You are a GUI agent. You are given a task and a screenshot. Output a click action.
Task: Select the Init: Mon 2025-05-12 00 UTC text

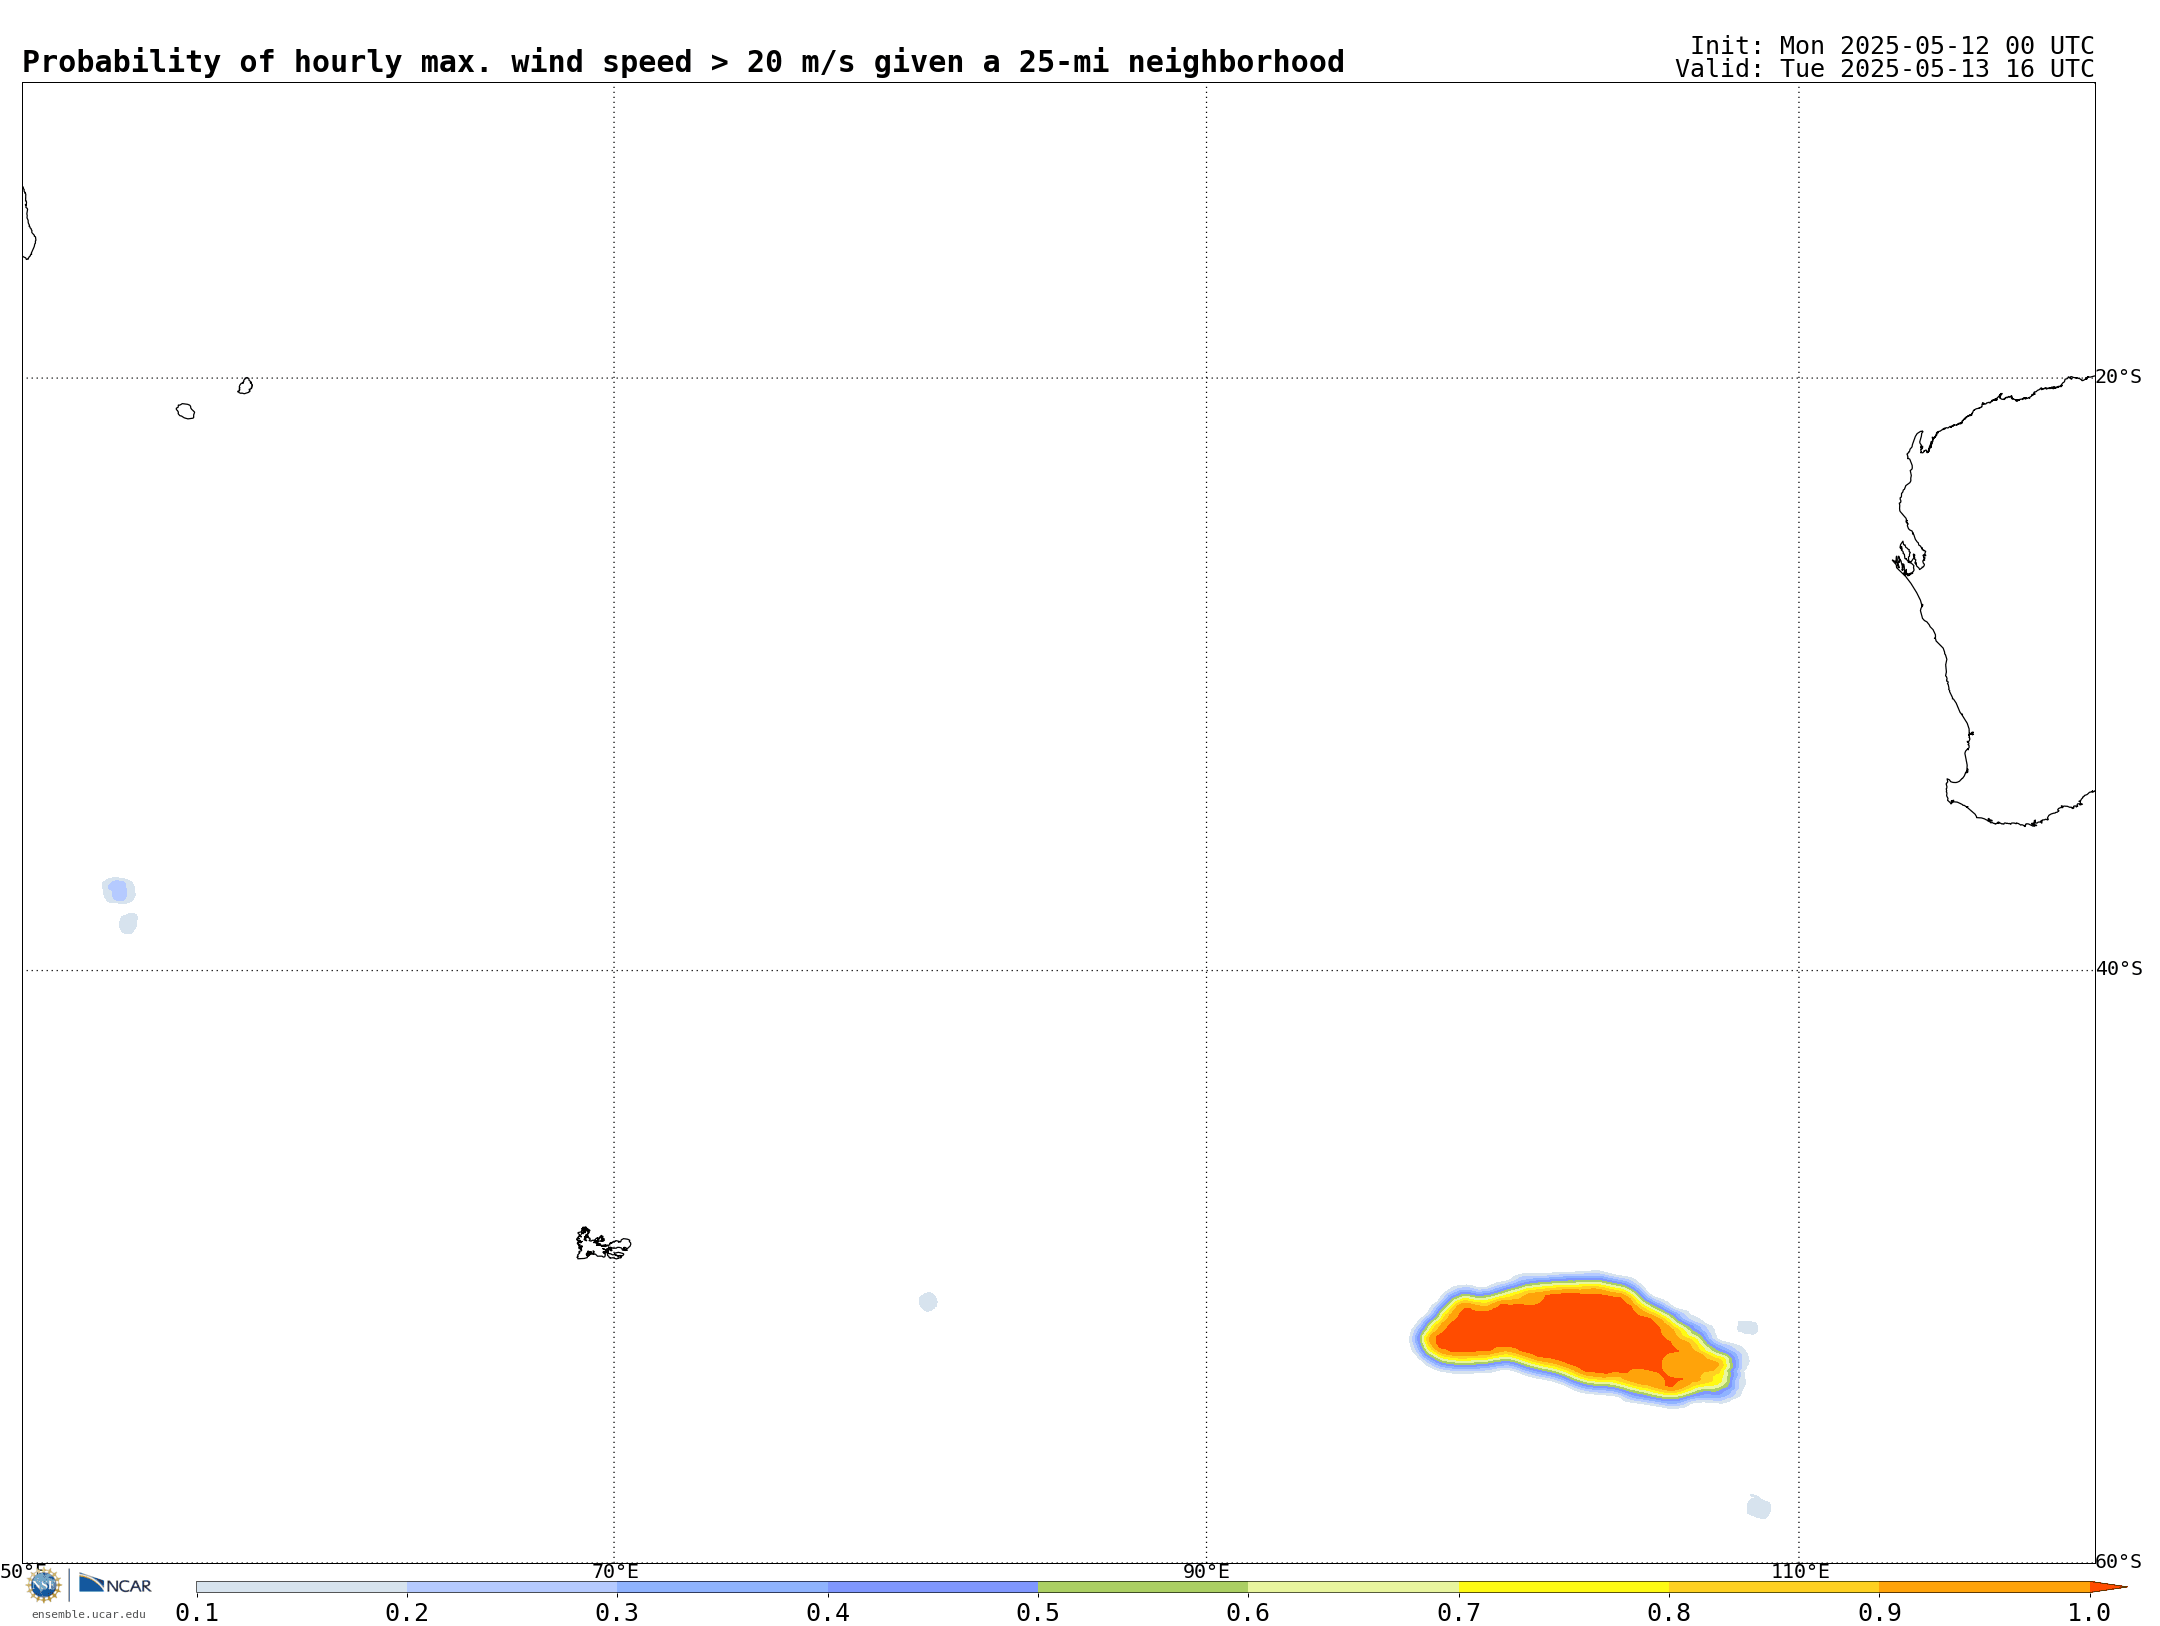(x=1892, y=46)
